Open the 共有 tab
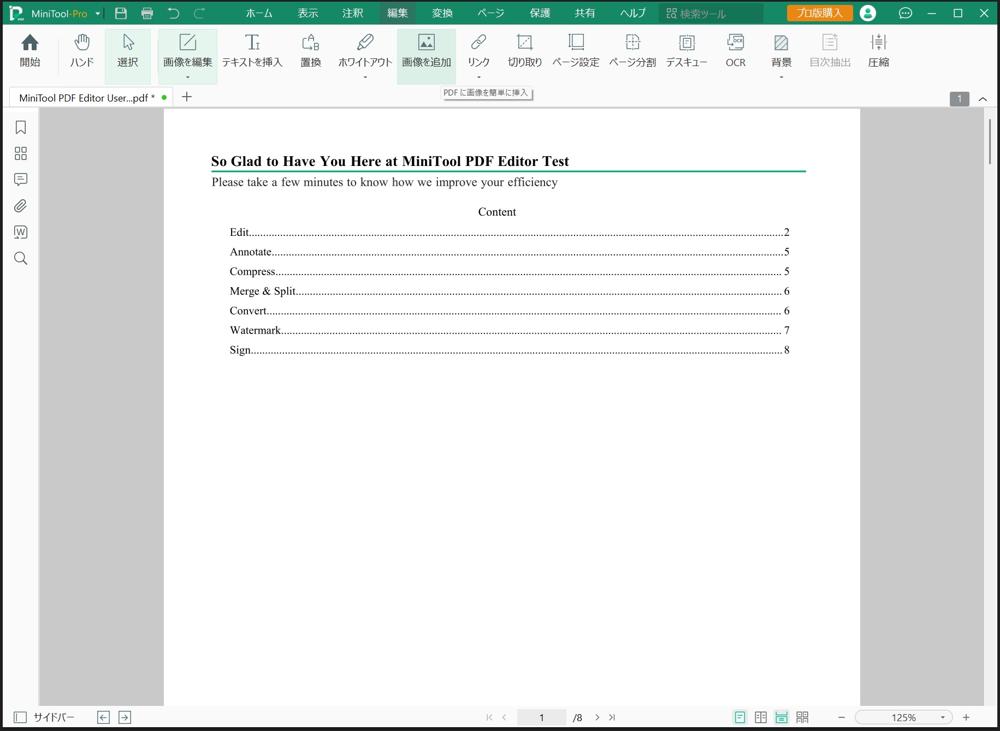1000x731 pixels. (584, 13)
